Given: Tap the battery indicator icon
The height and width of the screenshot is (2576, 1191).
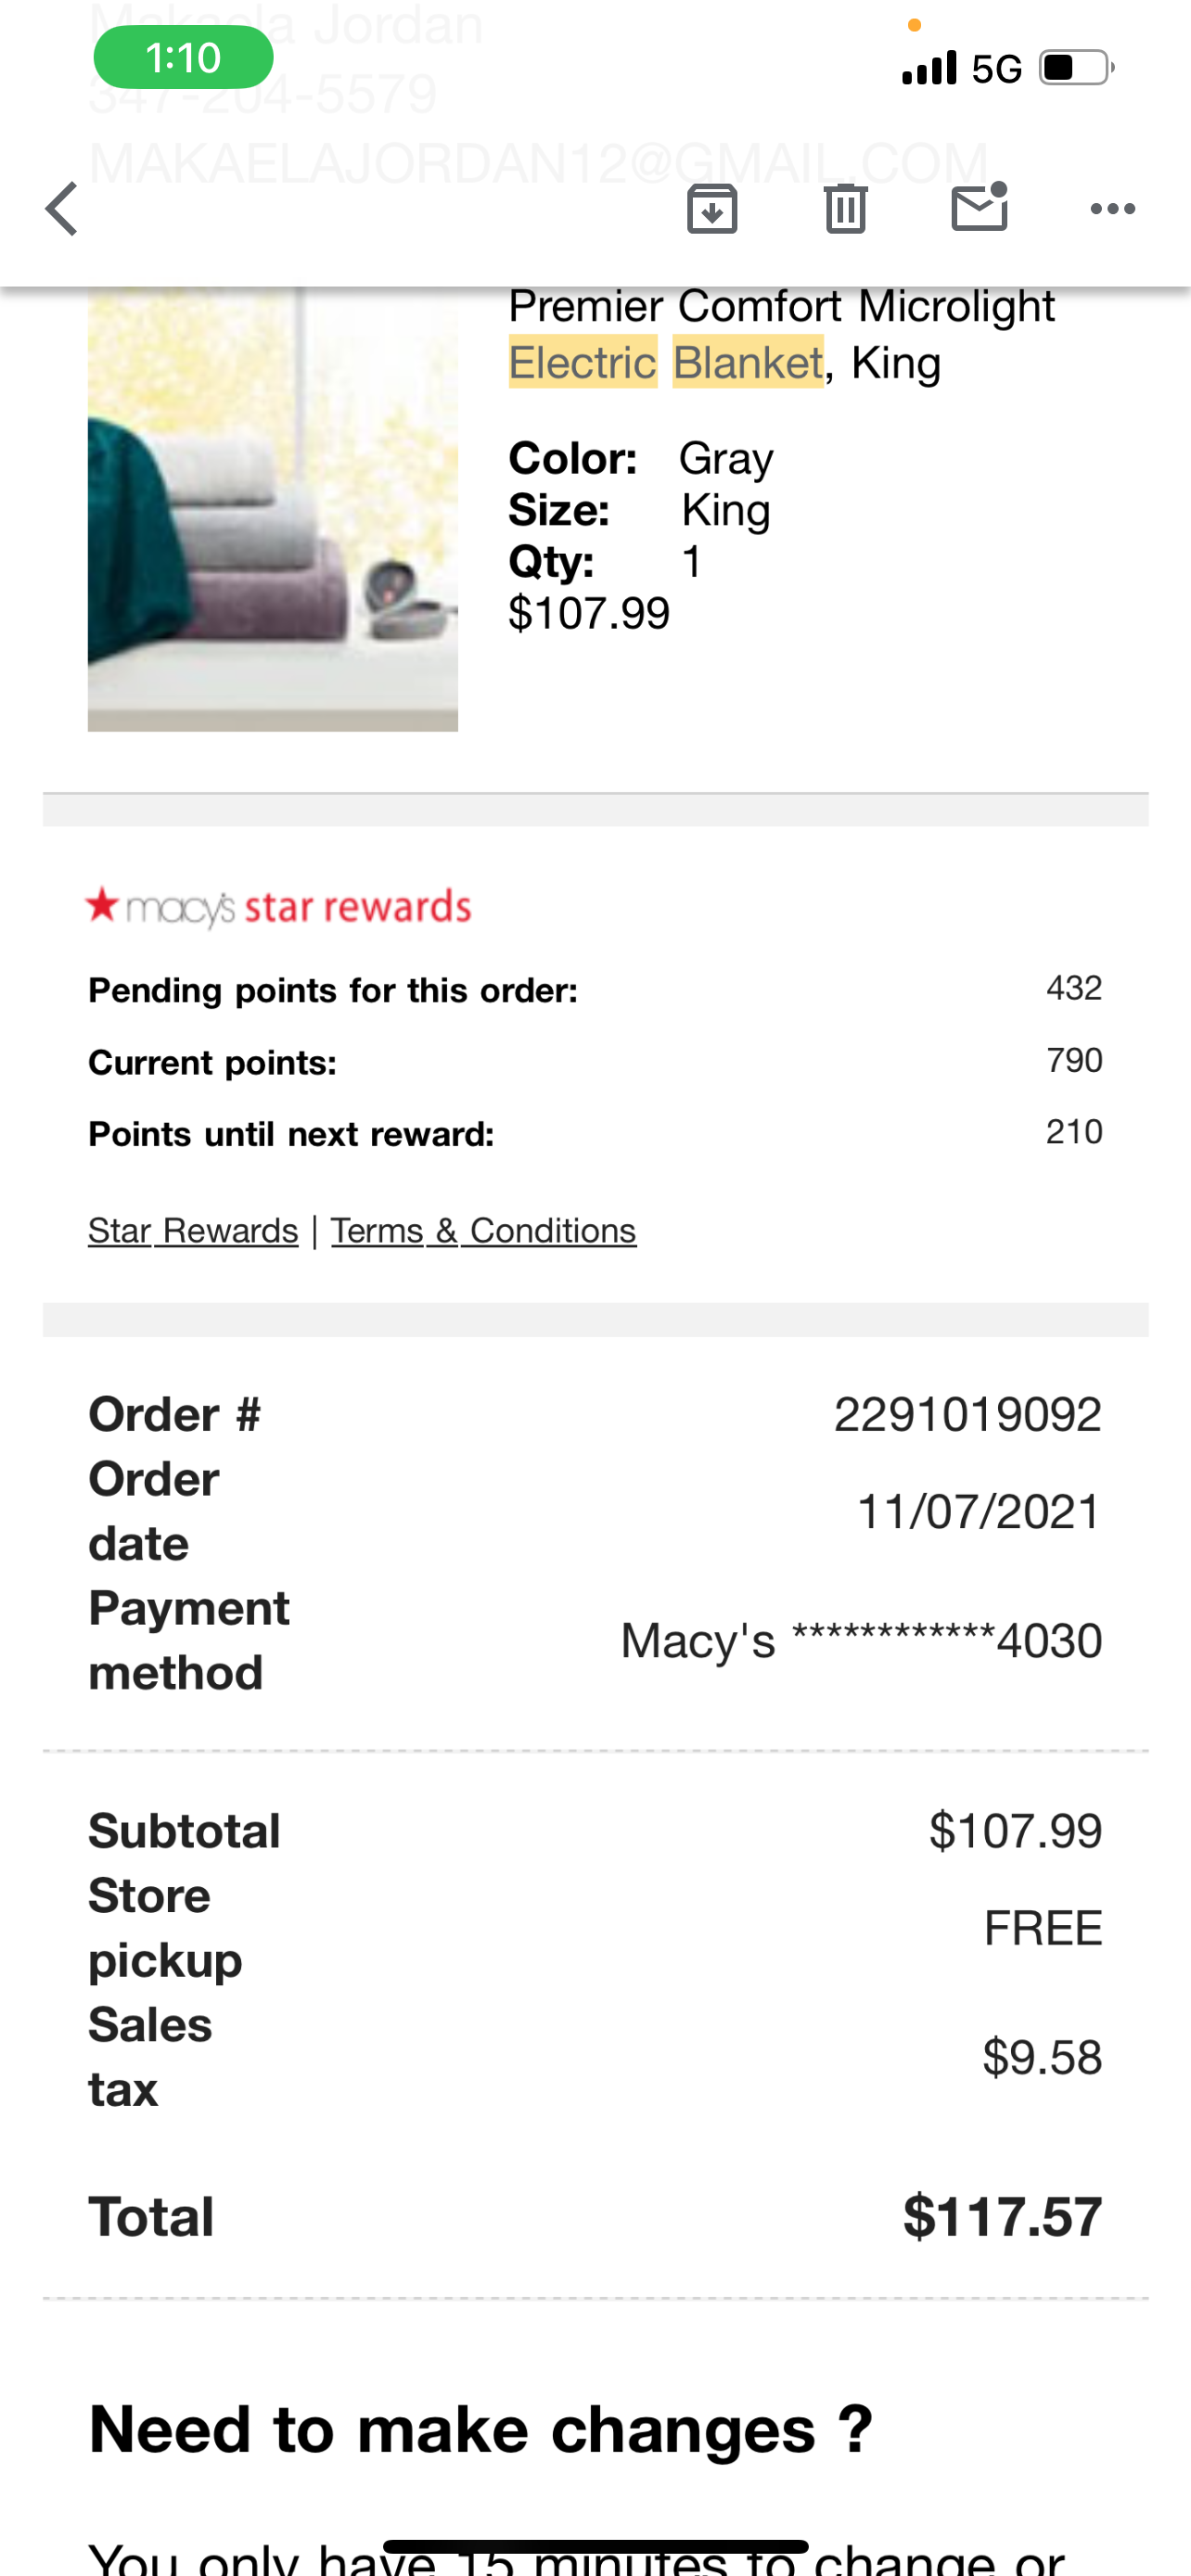Looking at the screenshot, I should point(1077,68).
